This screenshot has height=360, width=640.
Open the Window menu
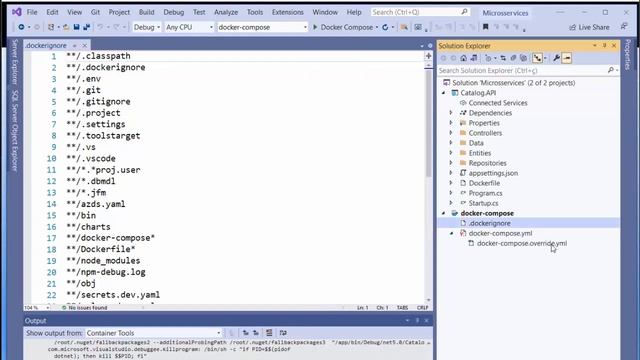(x=325, y=12)
